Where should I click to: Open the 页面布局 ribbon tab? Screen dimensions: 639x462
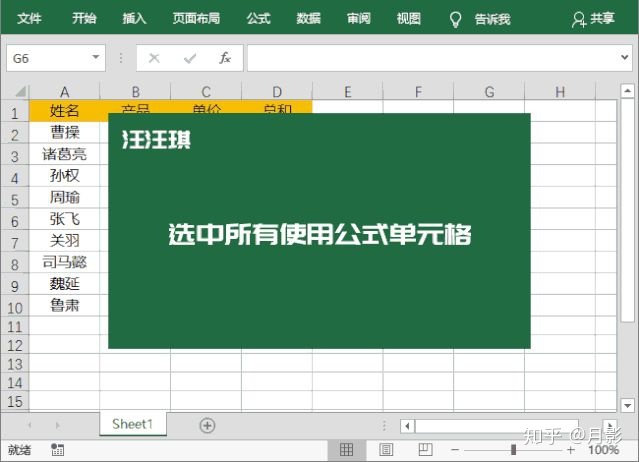pyautogui.click(x=196, y=18)
